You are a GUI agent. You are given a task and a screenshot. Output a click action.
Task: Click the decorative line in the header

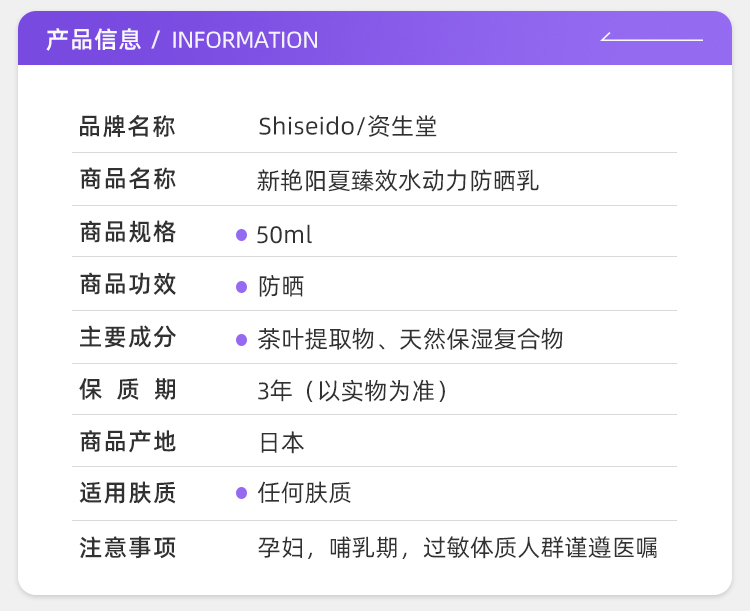[652, 39]
